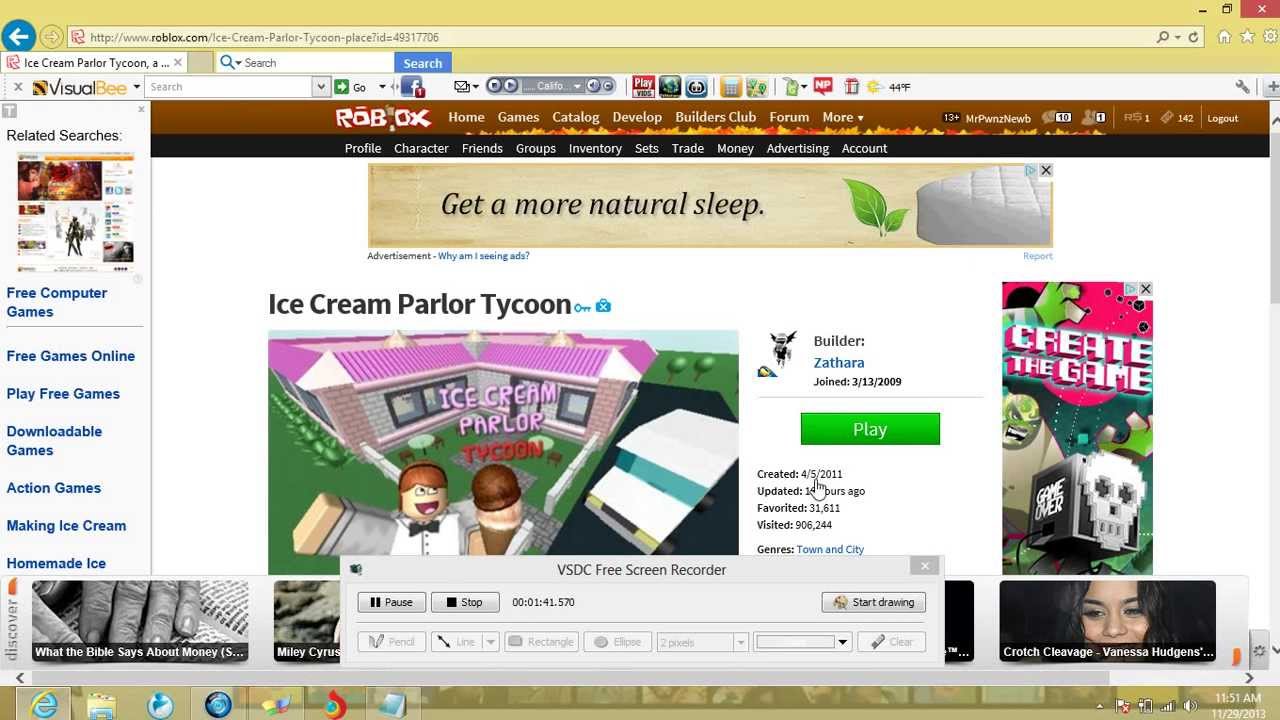This screenshot has height=720, width=1280.
Task: Open Favorites via the star icon
Action: click(x=1247, y=37)
